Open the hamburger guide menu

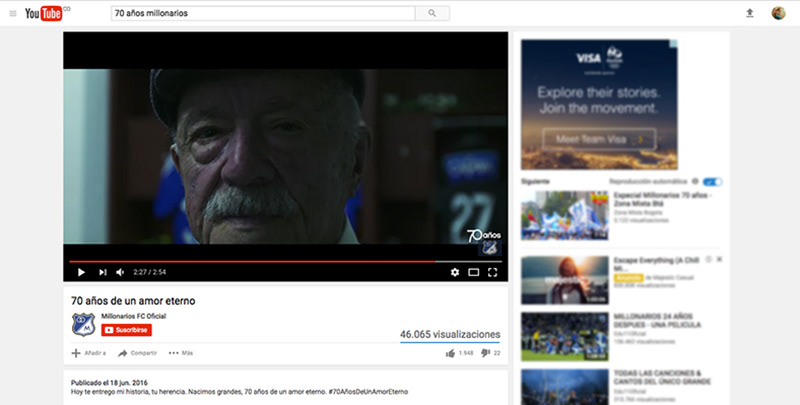pyautogui.click(x=13, y=14)
